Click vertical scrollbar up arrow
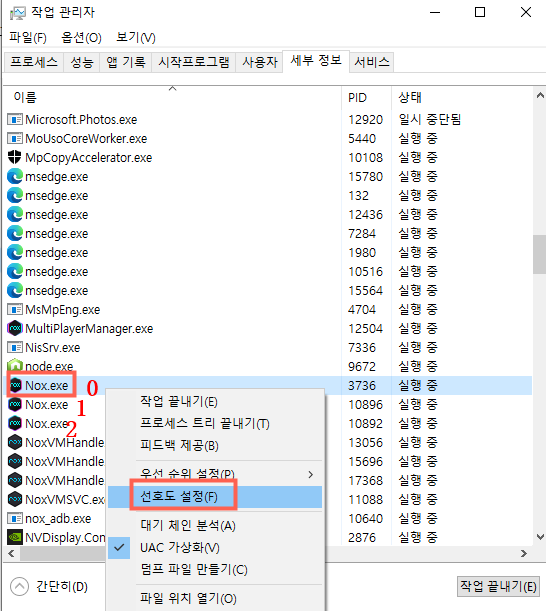The image size is (546, 611). pyautogui.click(x=540, y=95)
